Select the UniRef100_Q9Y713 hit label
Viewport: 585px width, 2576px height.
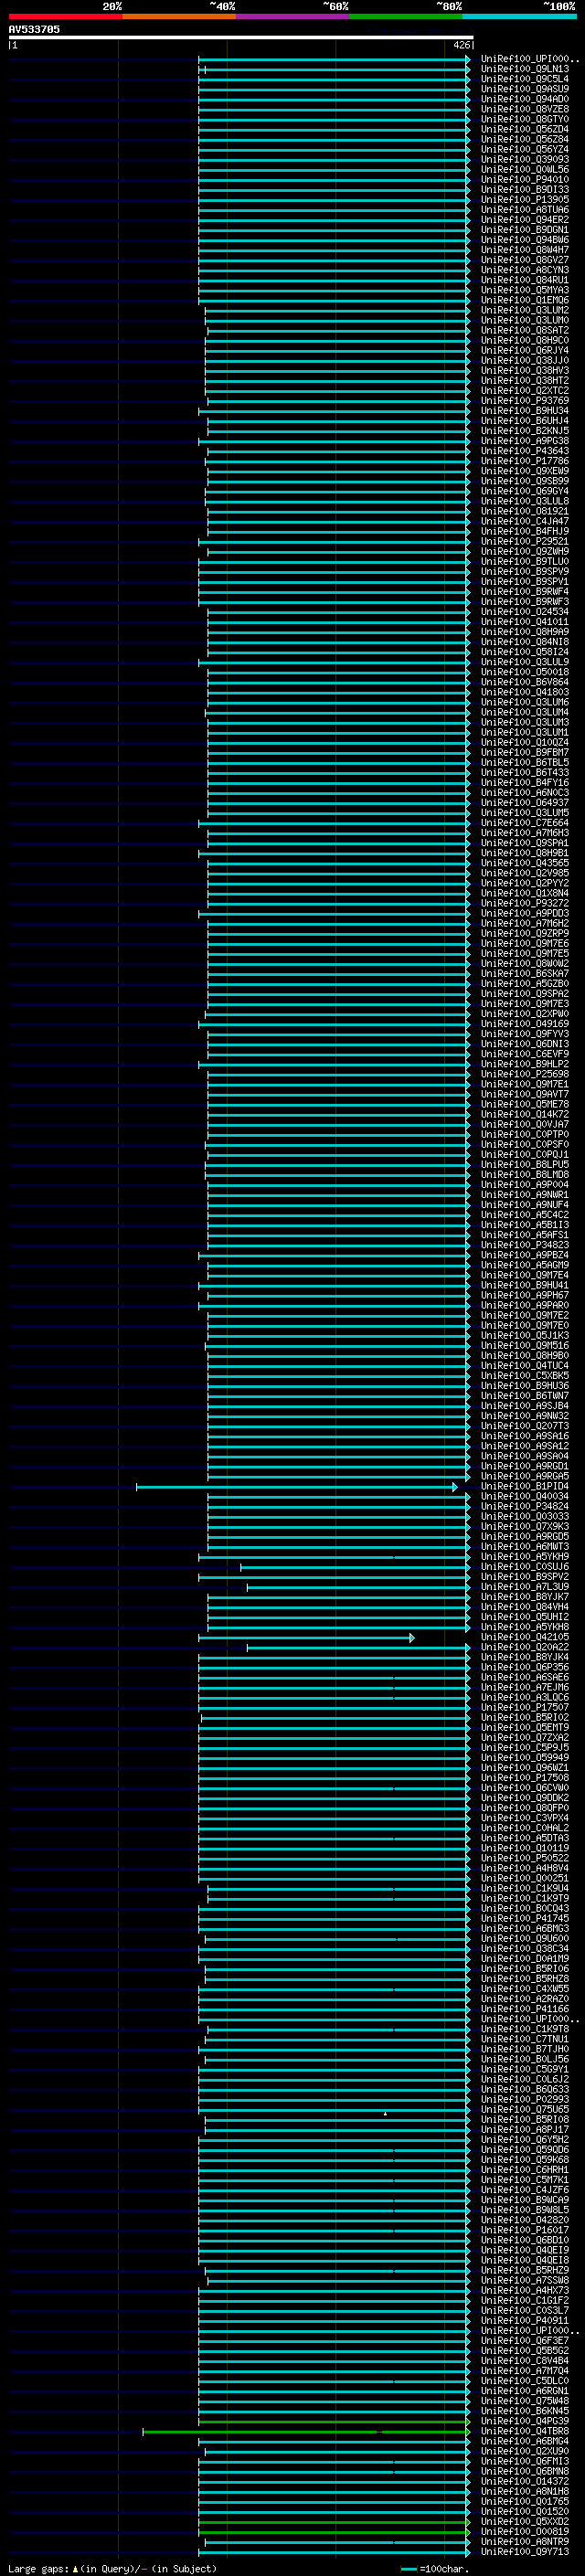524,2551
